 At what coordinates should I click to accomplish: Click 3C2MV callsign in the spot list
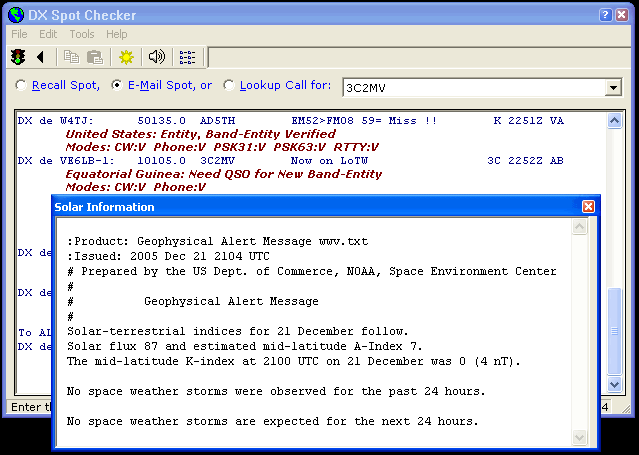click(218, 161)
